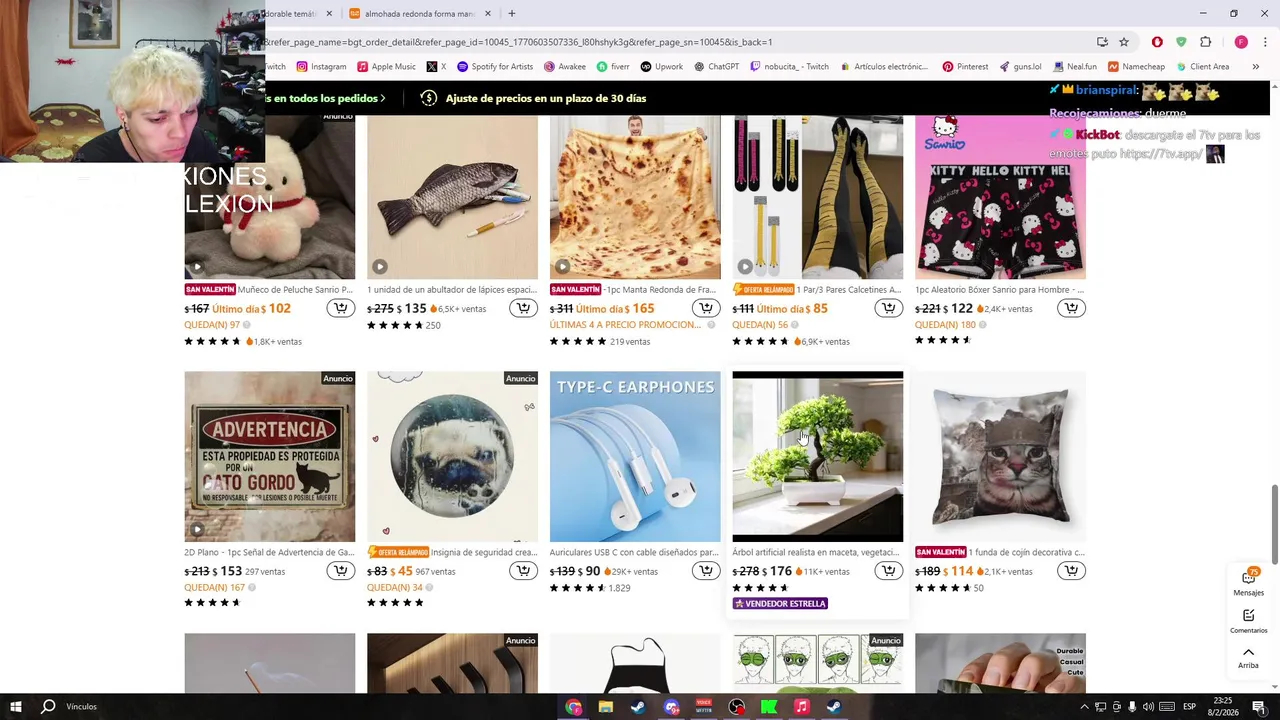Open the Mensajes chat icon
This screenshot has height=720, width=1280.
1248,583
